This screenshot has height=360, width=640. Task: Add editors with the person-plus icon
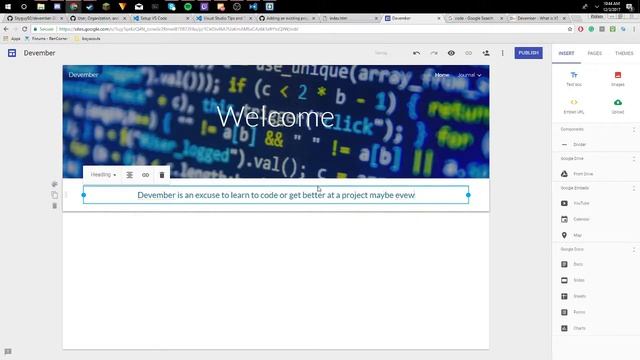(486, 53)
